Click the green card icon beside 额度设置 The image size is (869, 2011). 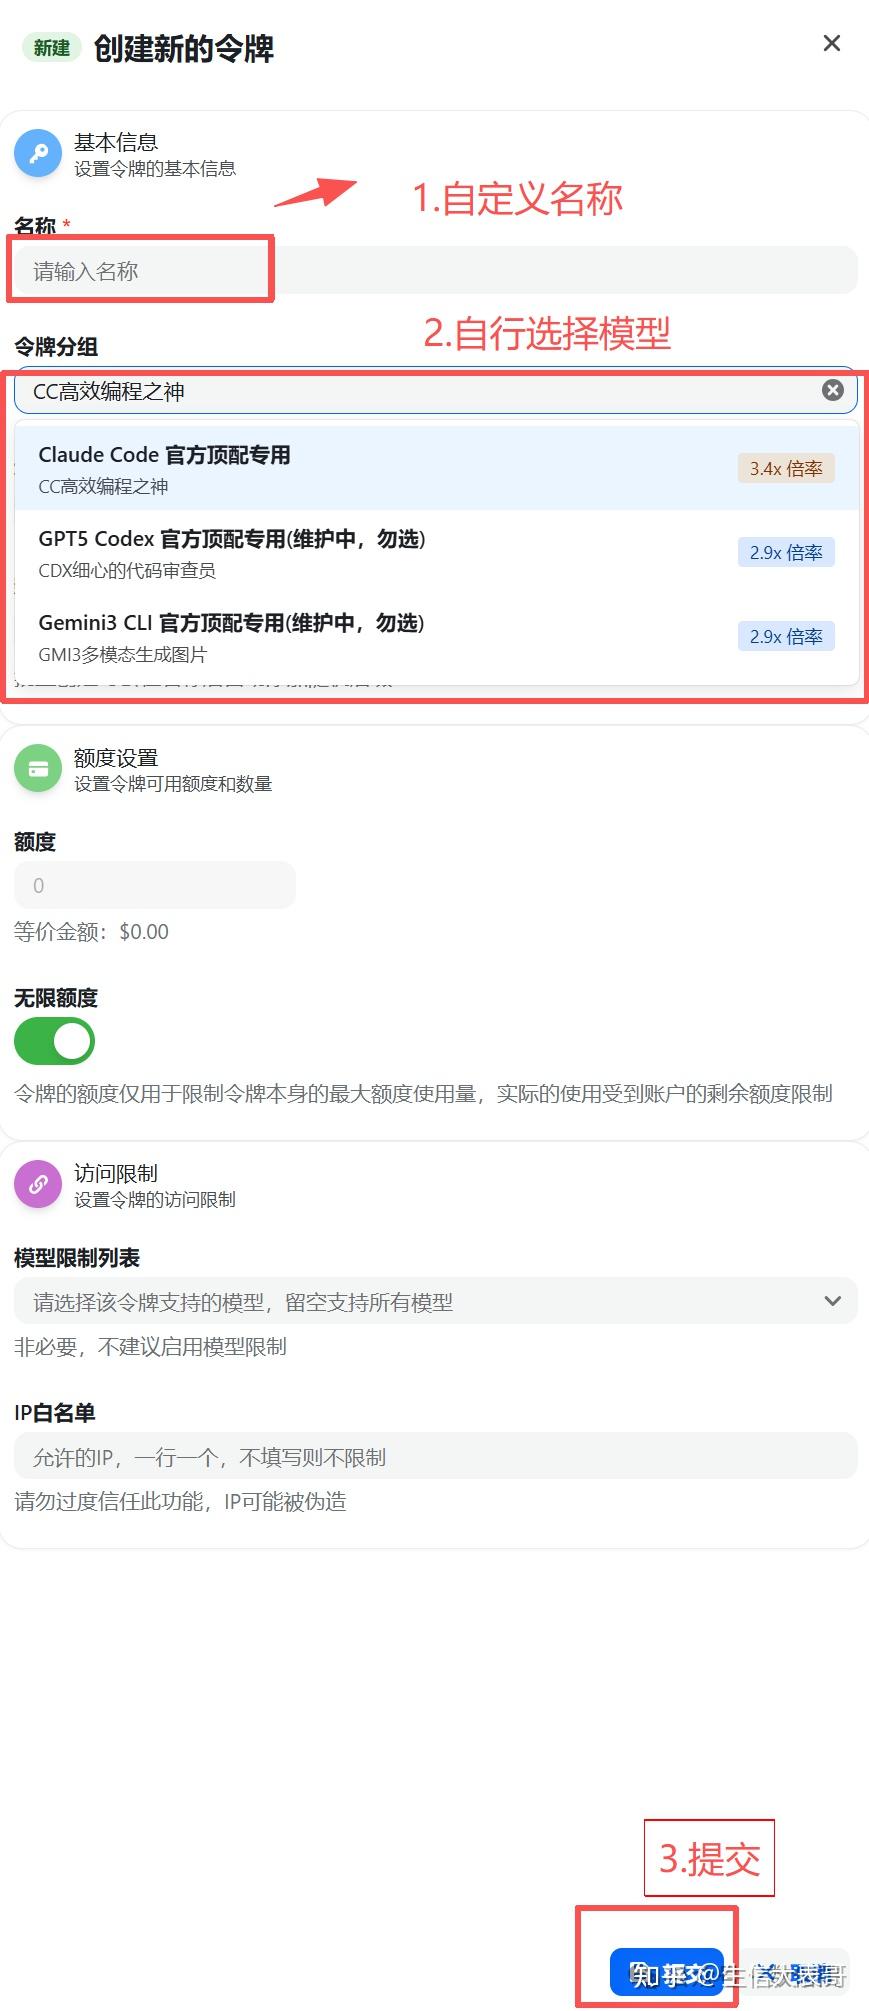point(37,768)
